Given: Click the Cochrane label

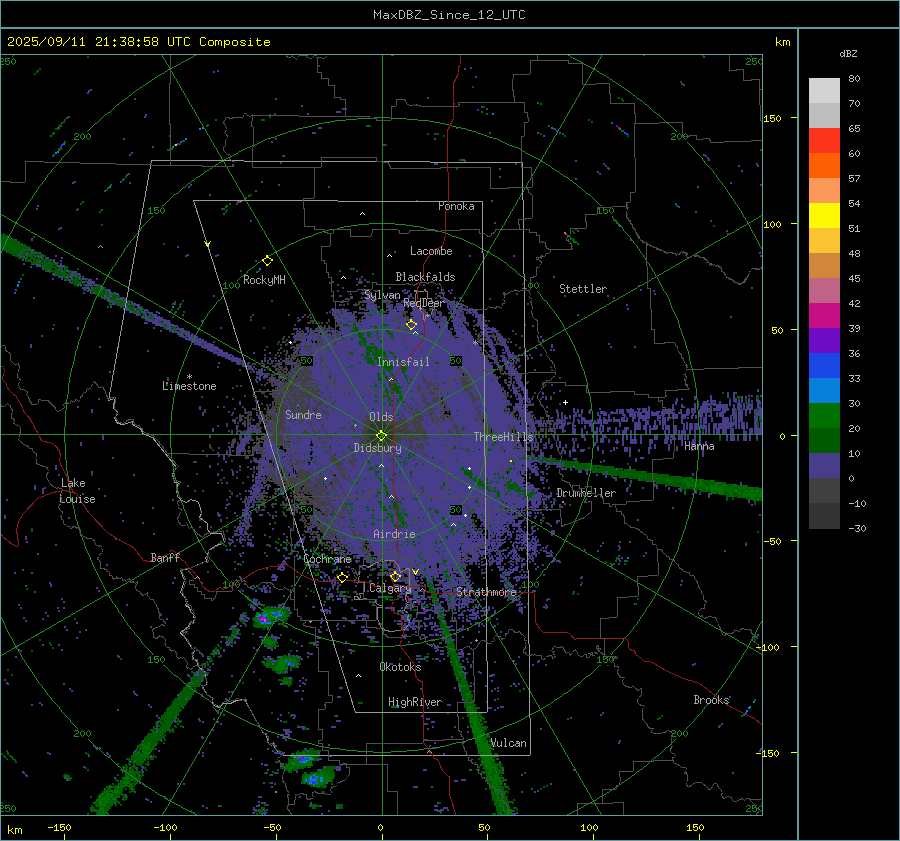Looking at the screenshot, I should click(327, 559).
